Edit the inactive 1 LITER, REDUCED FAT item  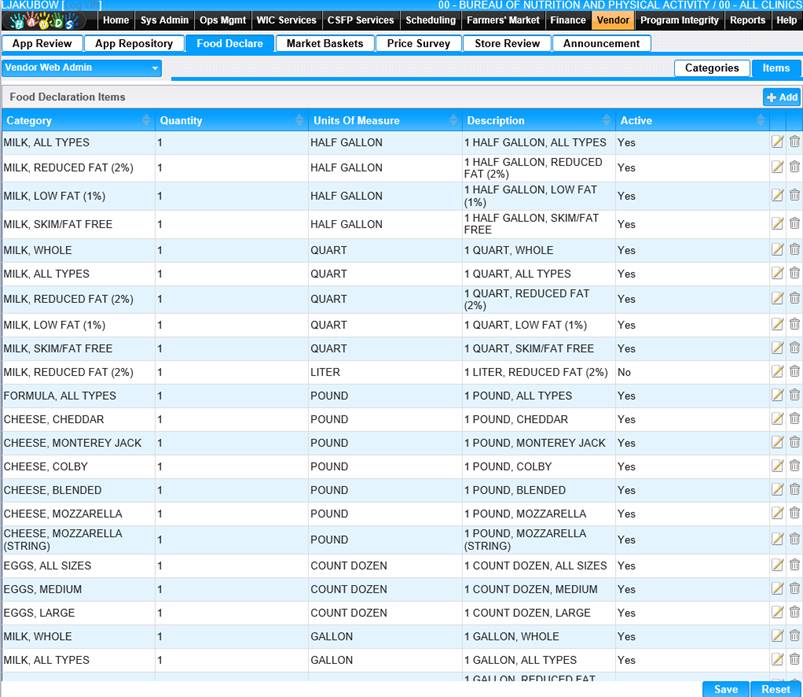pyautogui.click(x=777, y=371)
